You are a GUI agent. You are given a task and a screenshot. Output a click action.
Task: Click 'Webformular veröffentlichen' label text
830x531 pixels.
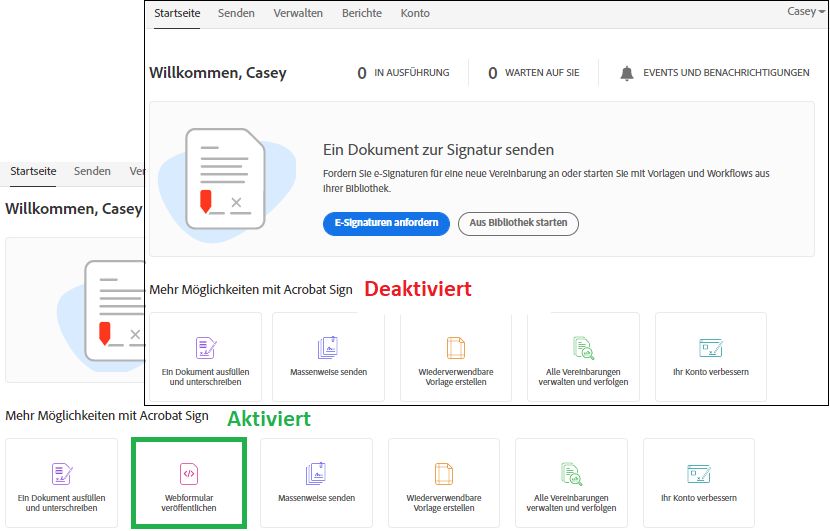(189, 503)
